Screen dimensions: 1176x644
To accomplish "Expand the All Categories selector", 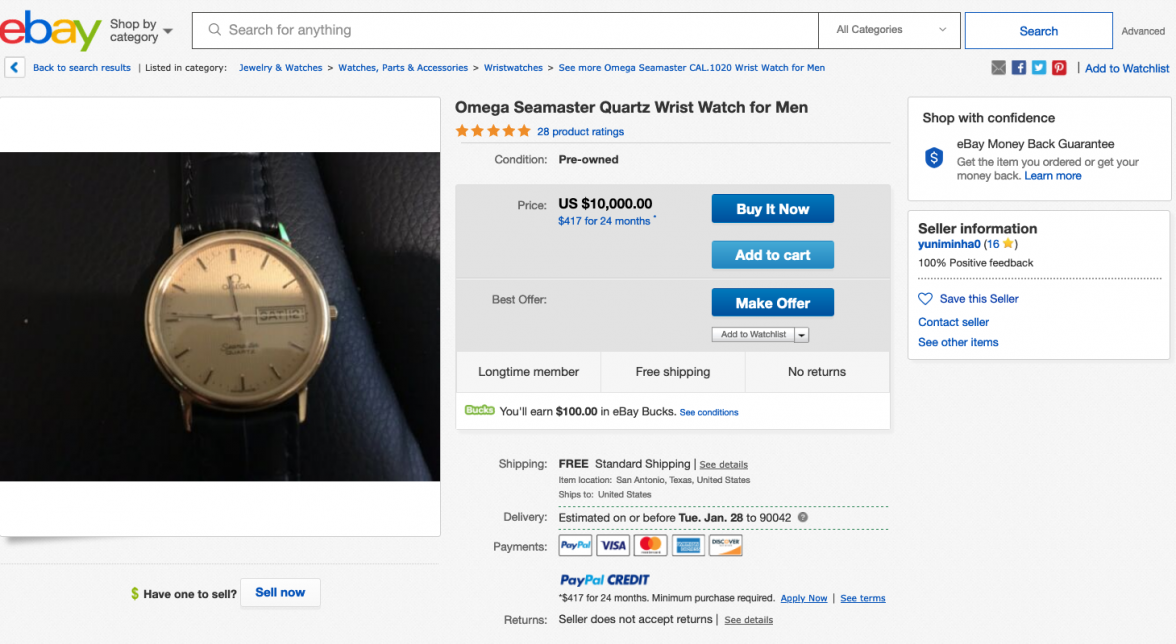I will coord(889,30).
